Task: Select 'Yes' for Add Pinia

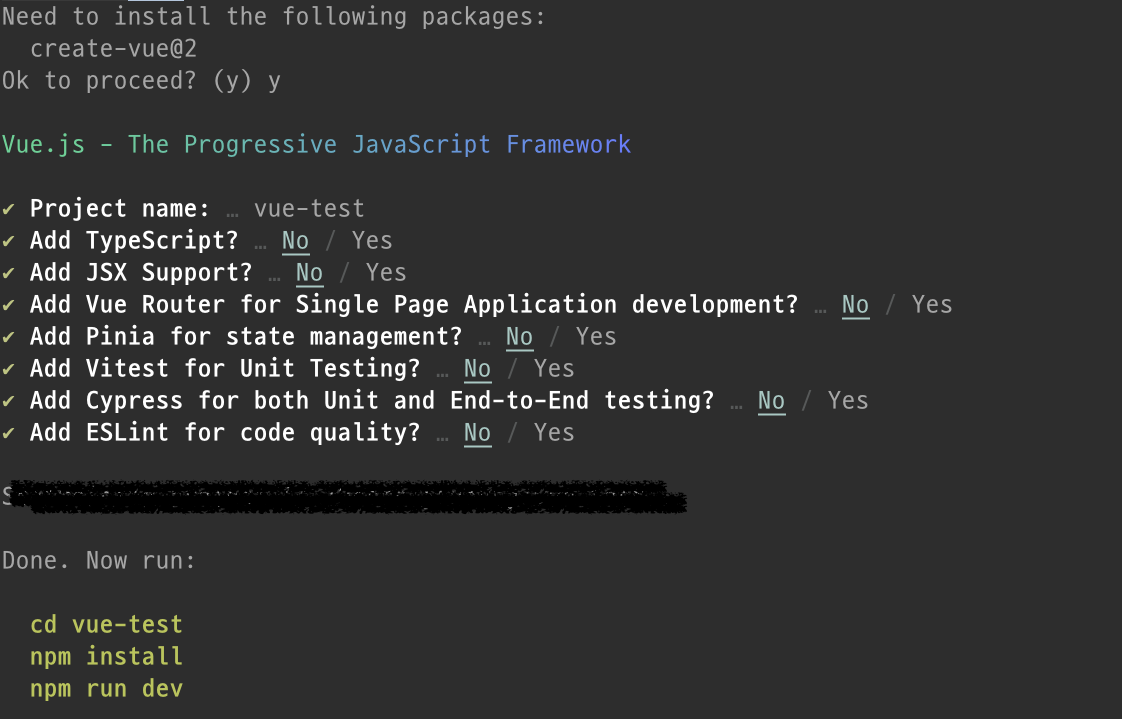Action: tap(596, 336)
